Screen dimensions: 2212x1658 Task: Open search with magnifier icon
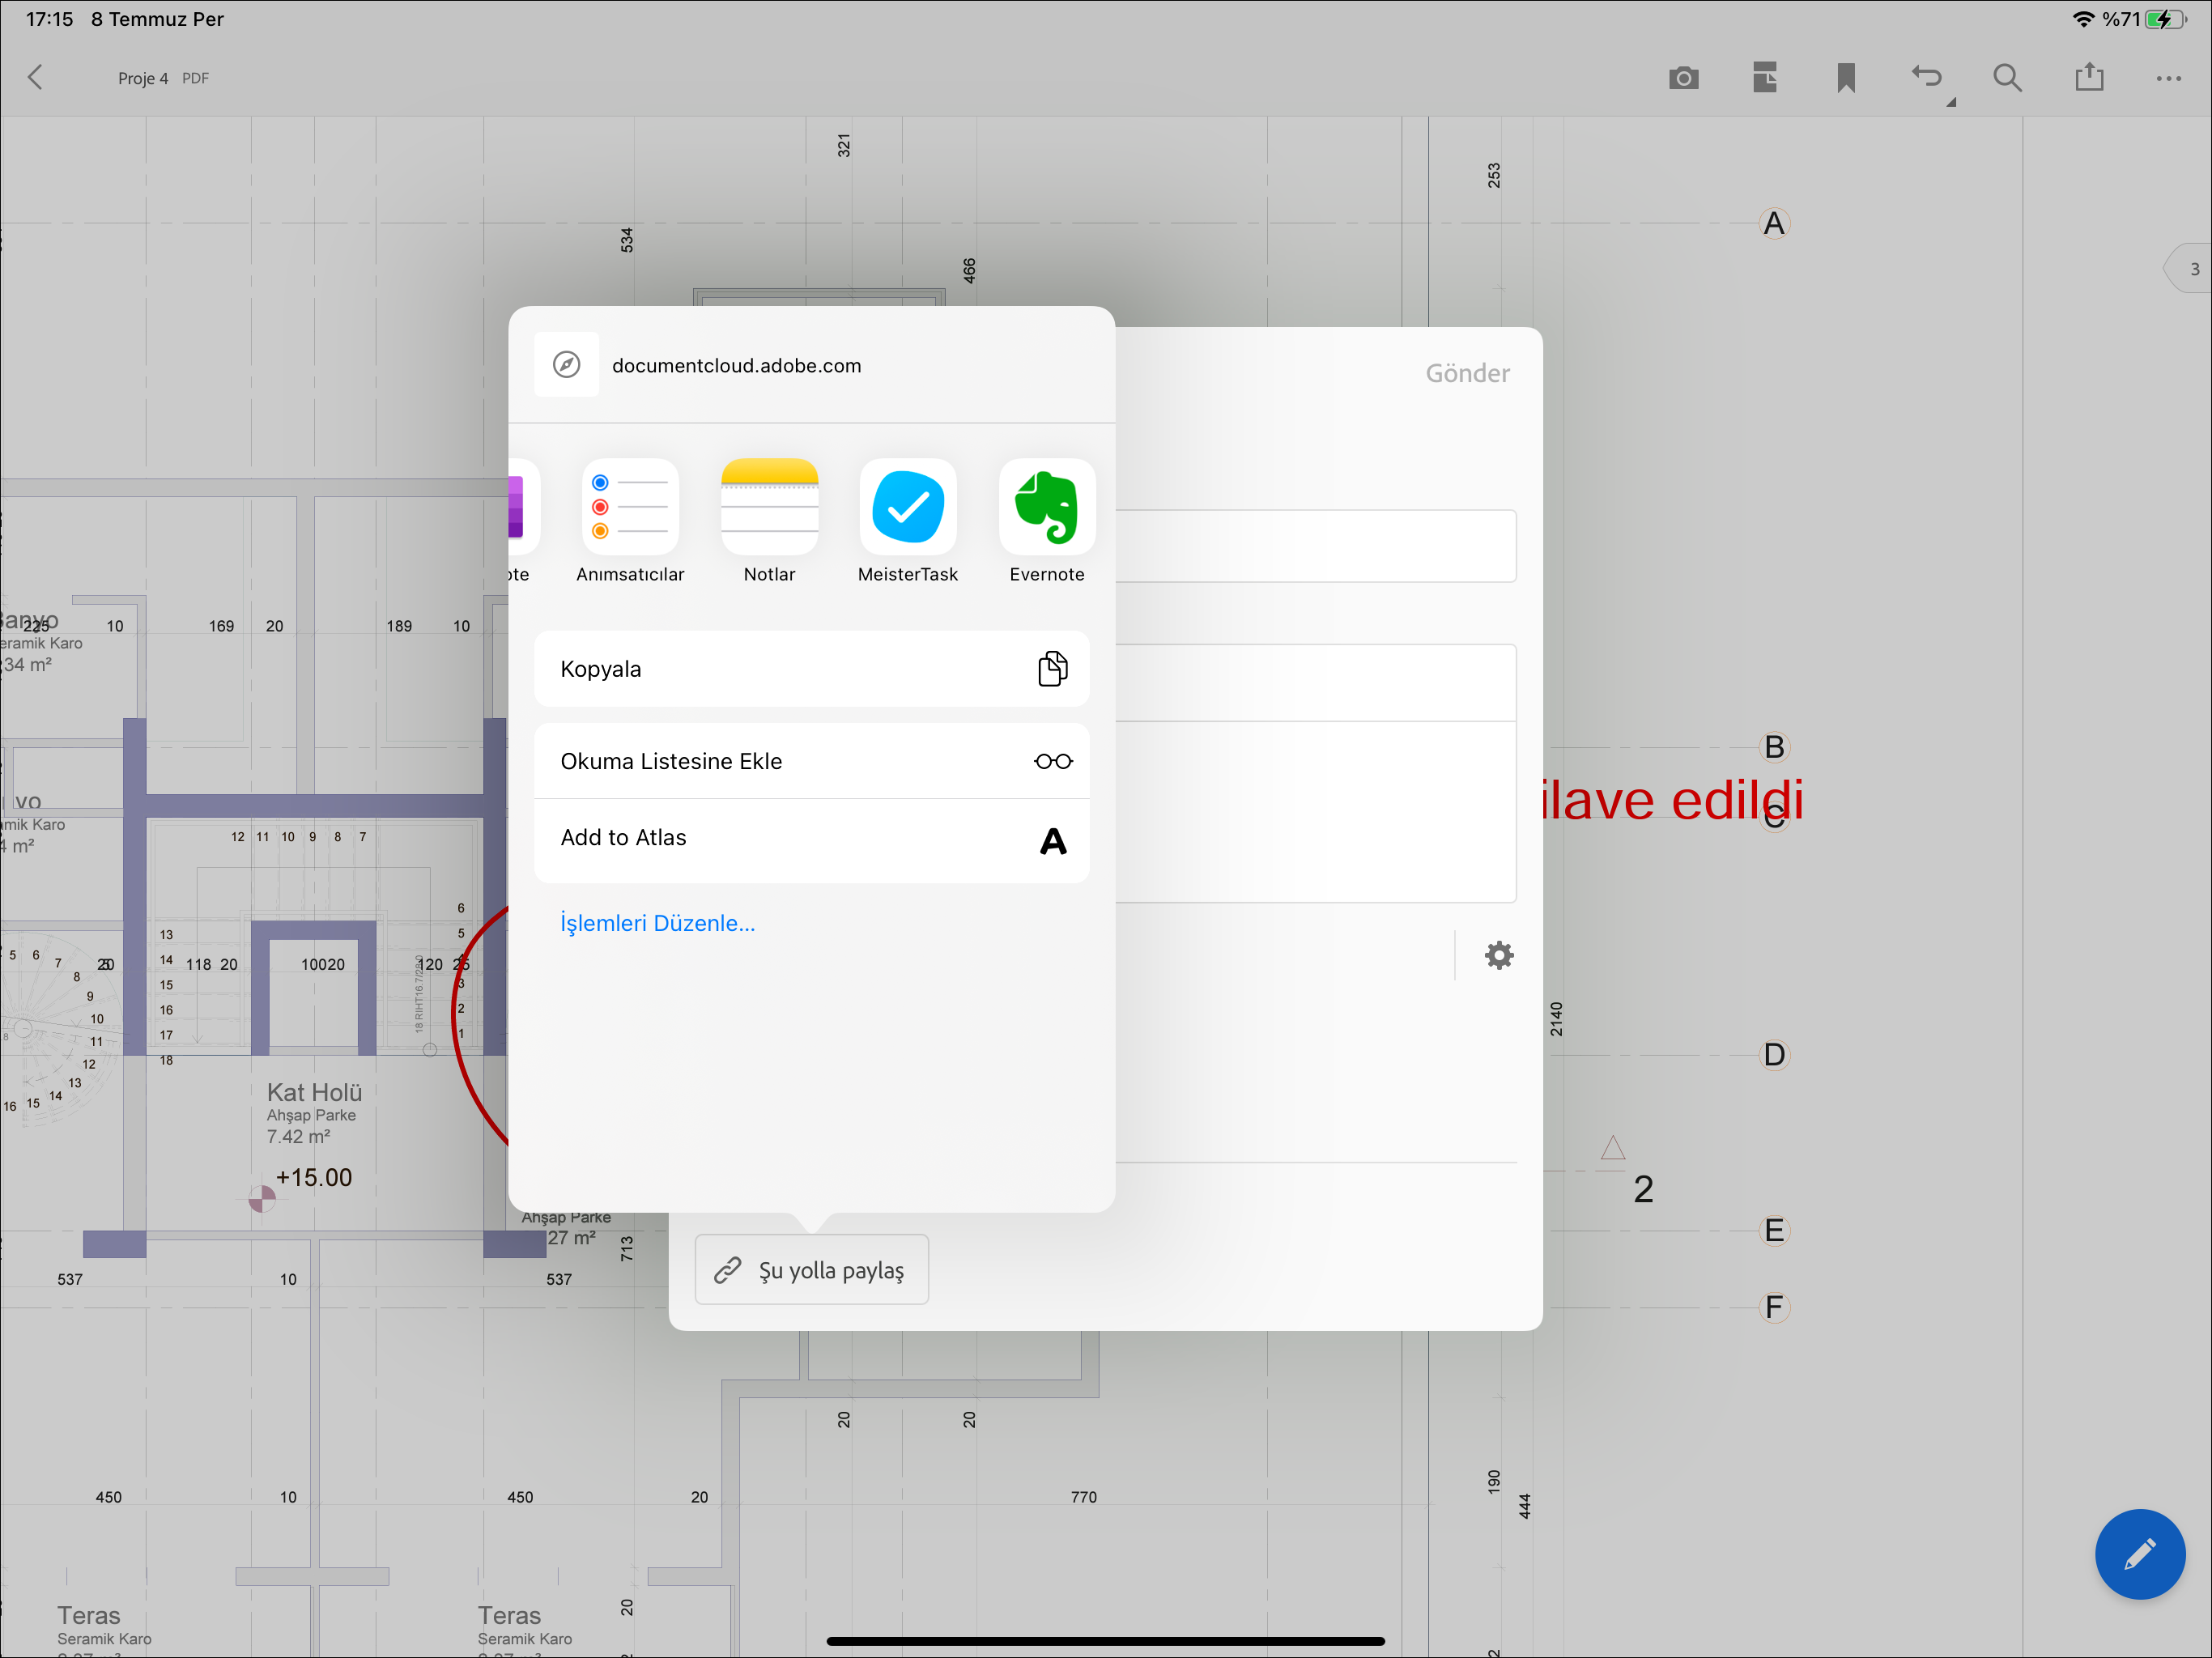[2007, 78]
